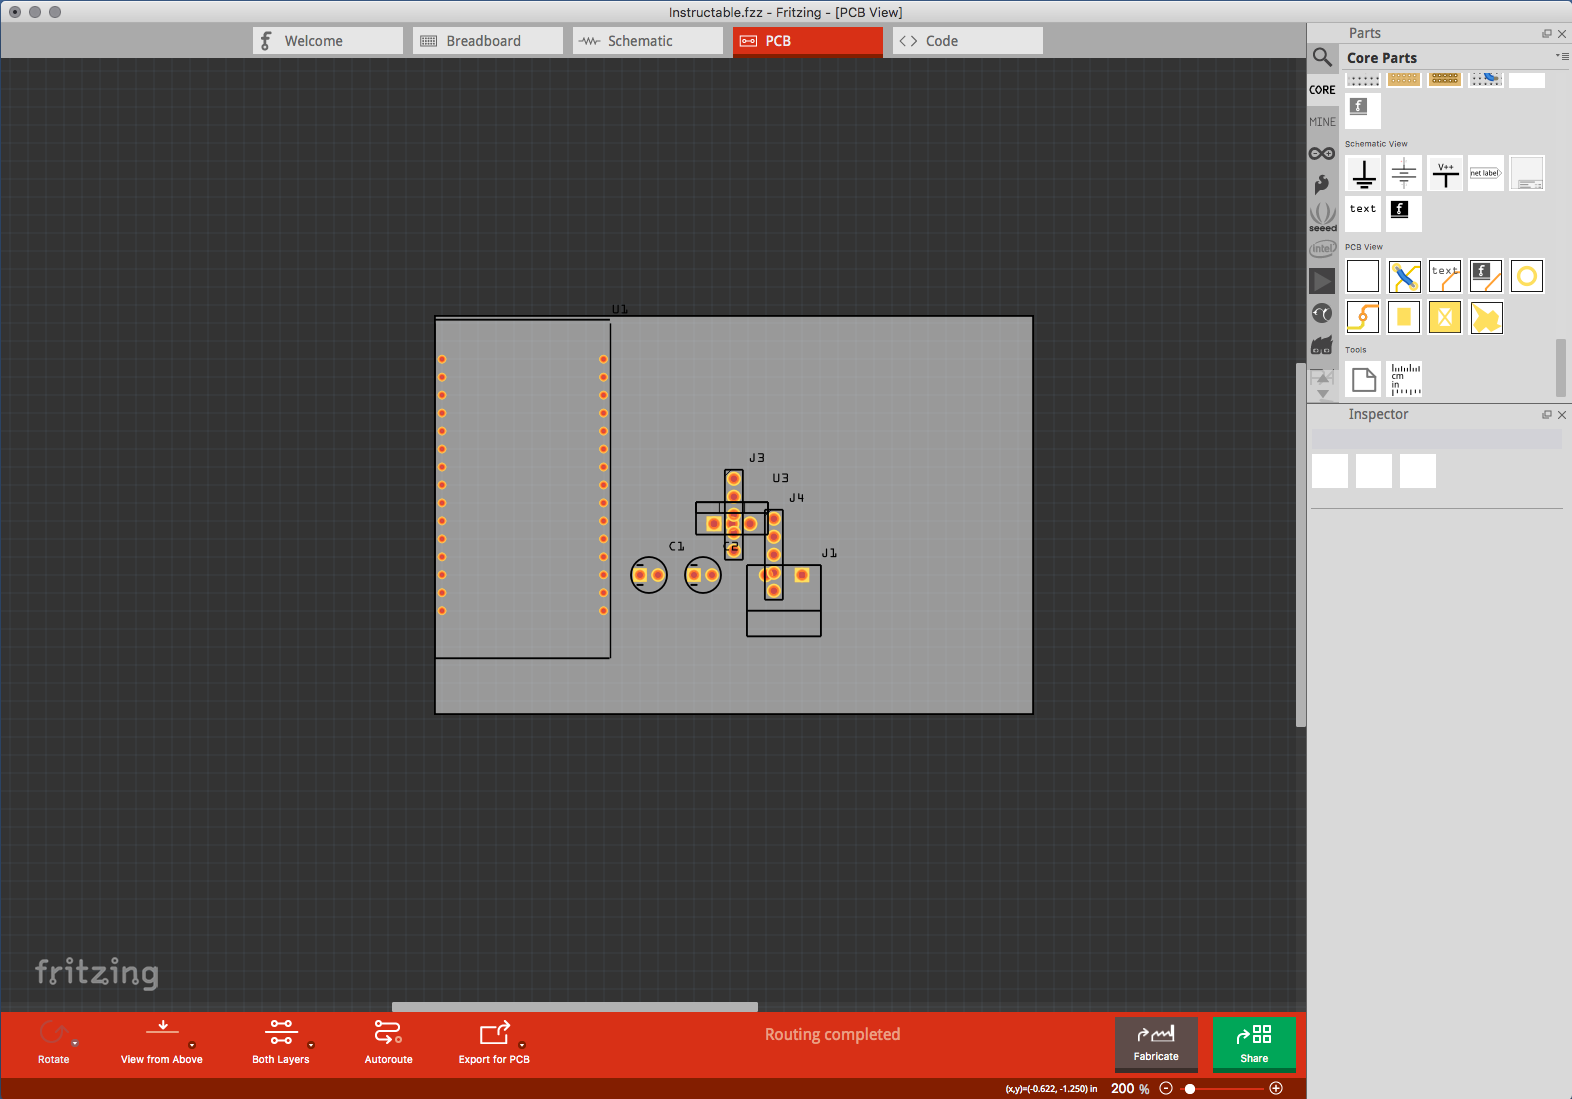Screen dimensions: 1572x1099
Task: Select the net label part
Action: pyautogui.click(x=1486, y=174)
